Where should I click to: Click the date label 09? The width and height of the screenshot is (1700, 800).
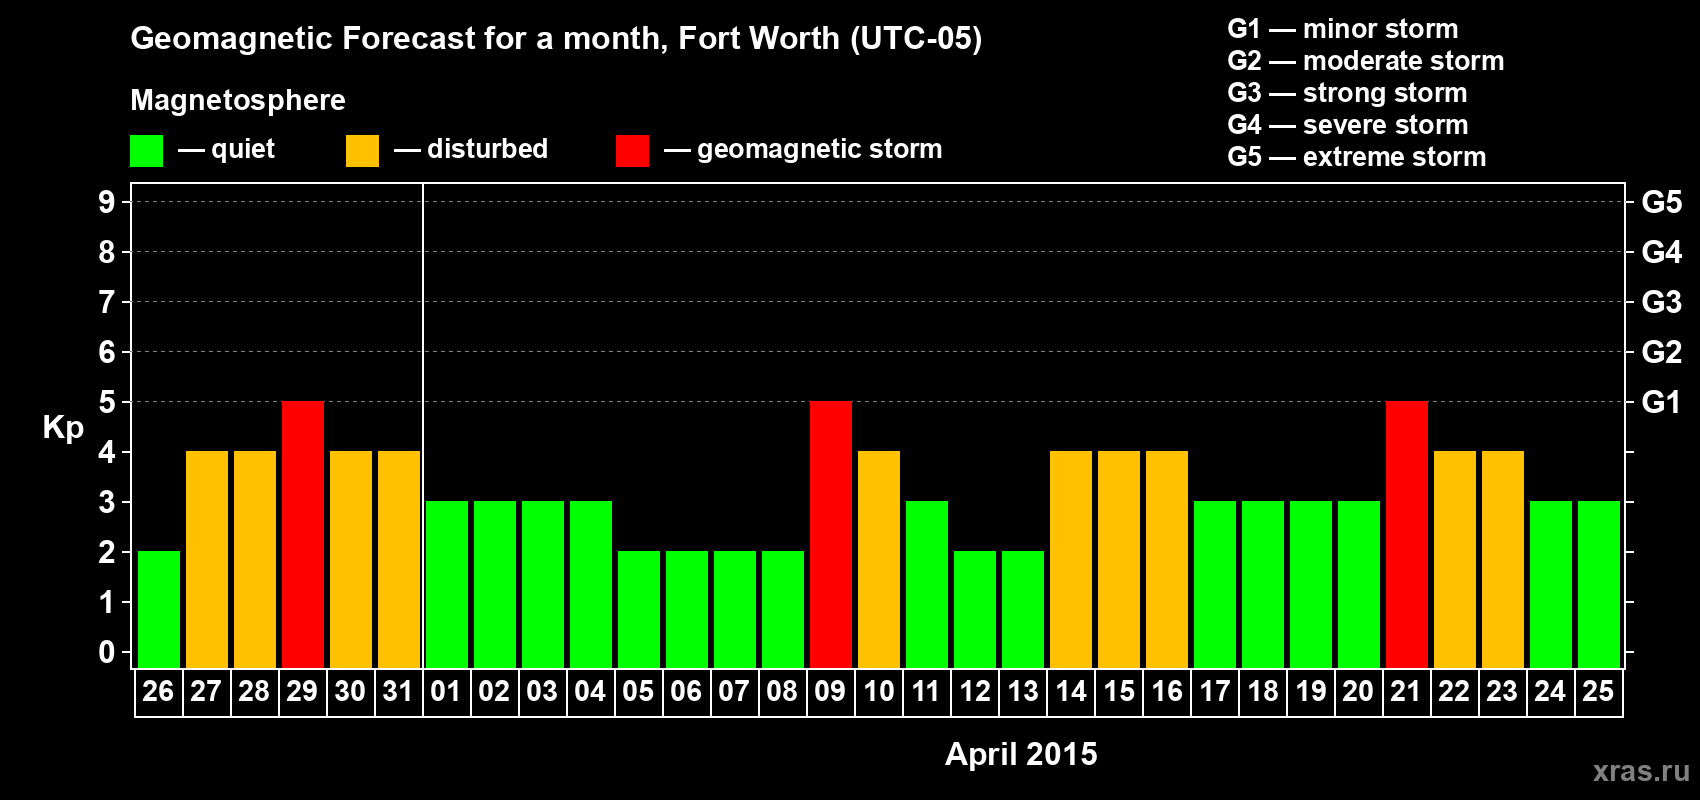(830, 691)
